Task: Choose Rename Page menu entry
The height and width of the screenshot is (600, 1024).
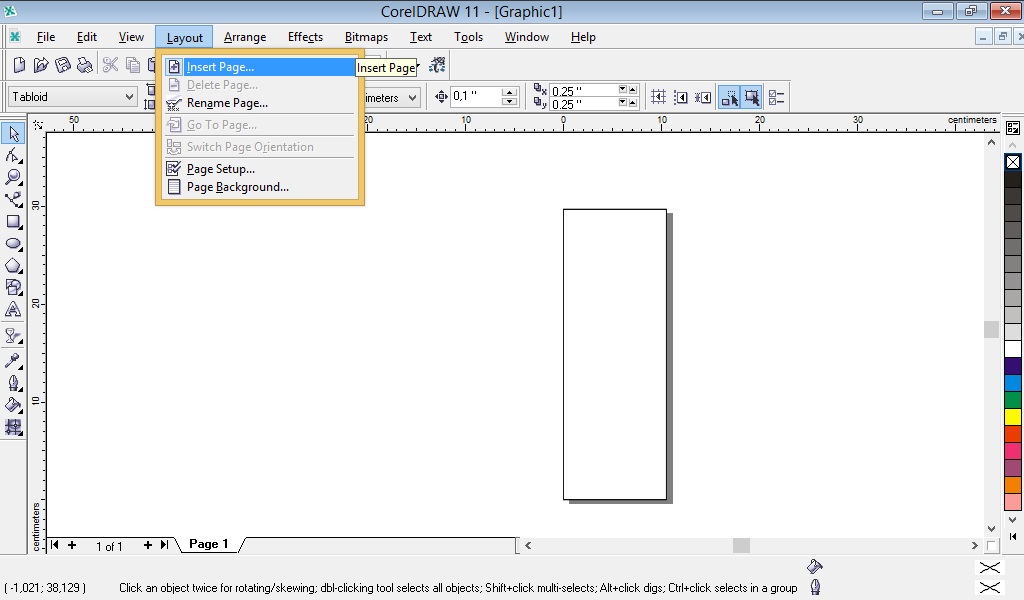Action: click(260, 103)
